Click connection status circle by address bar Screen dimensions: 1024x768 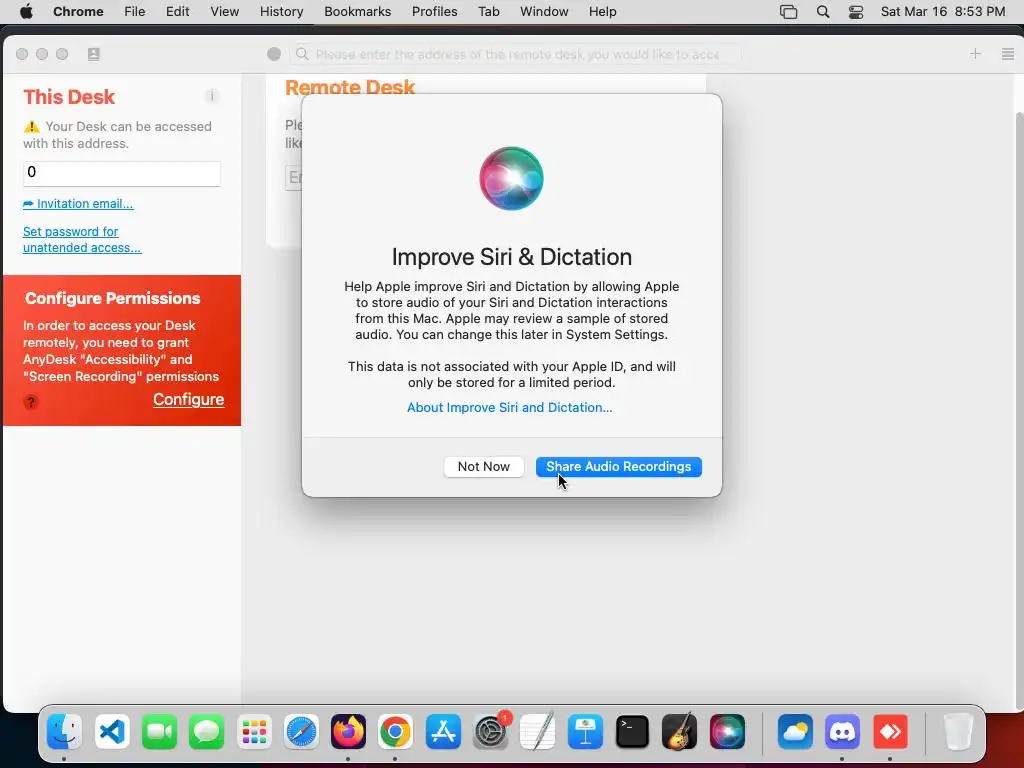click(274, 54)
